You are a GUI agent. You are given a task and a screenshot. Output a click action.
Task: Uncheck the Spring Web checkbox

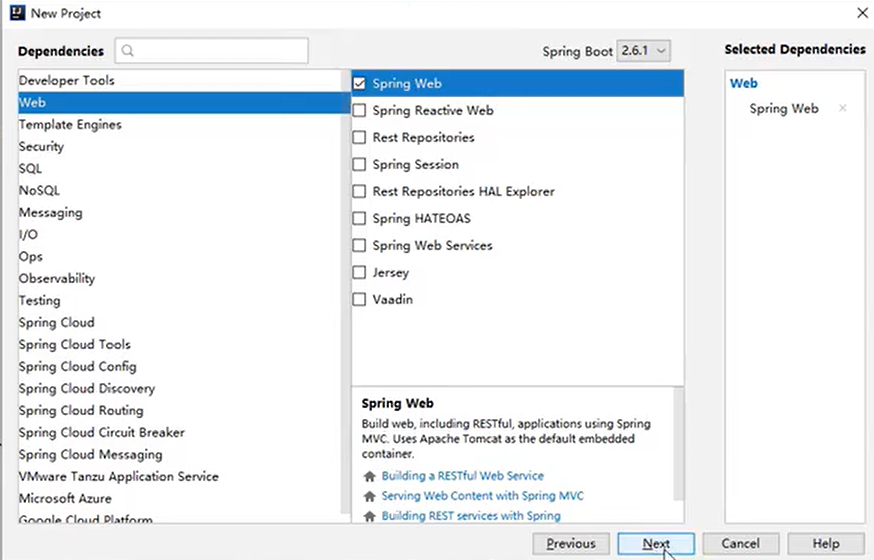360,84
